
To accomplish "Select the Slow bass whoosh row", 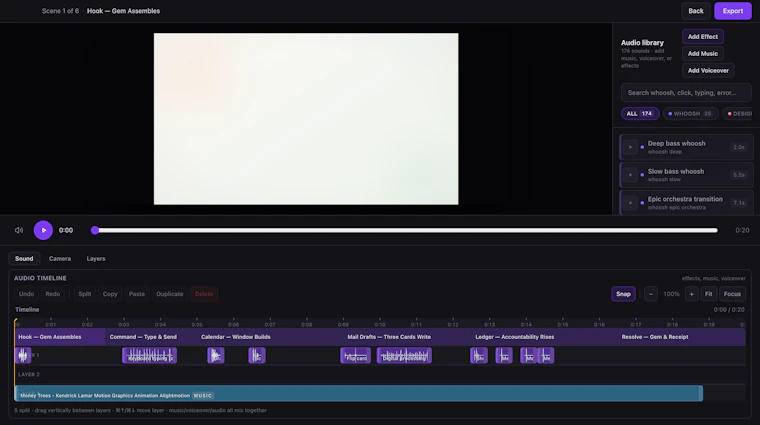I will 686,175.
